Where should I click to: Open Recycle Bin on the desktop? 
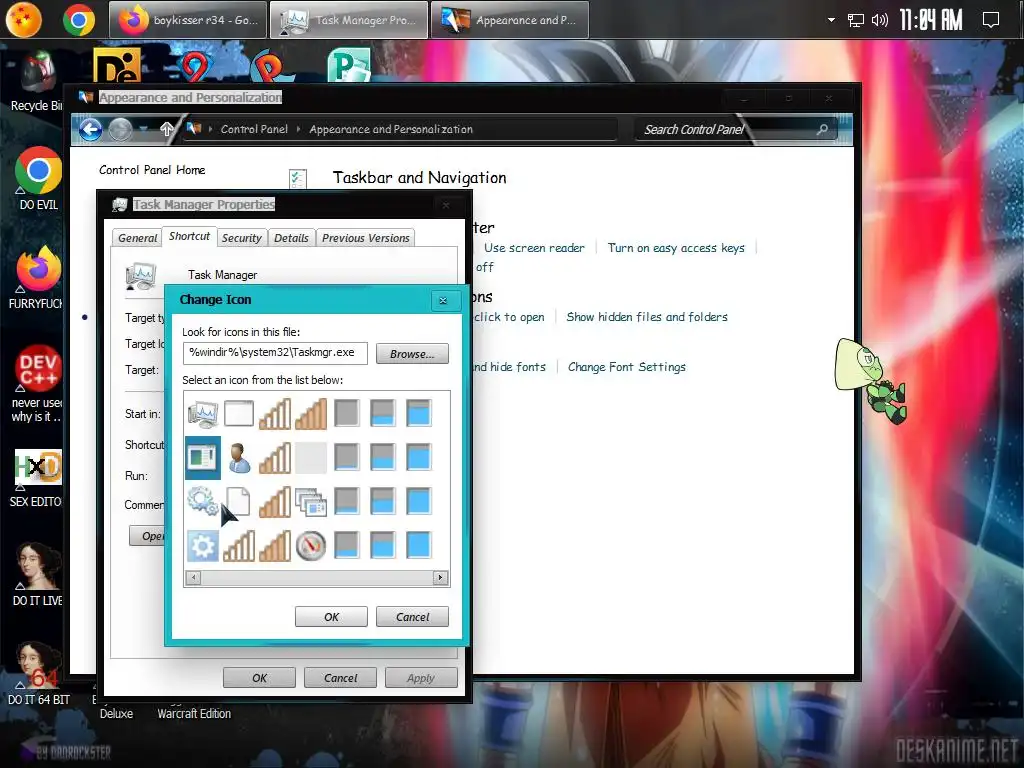coord(36,82)
